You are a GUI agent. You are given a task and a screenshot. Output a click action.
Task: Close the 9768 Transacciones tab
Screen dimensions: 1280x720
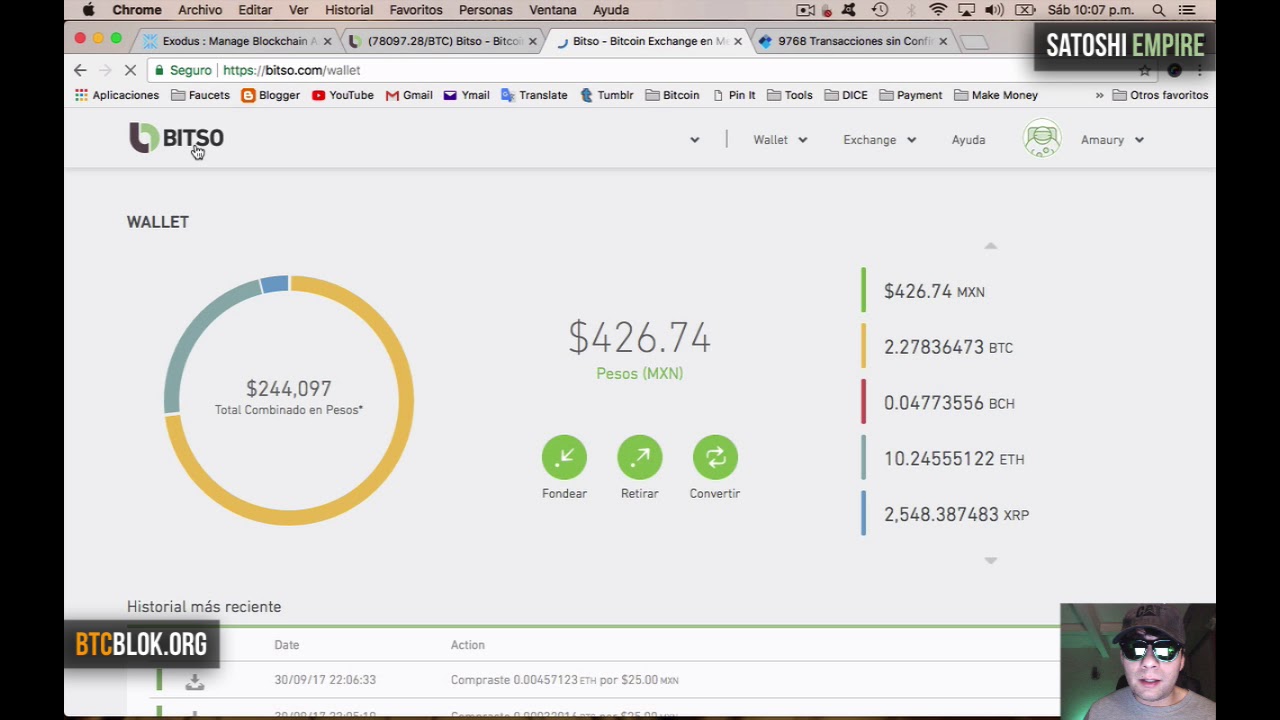pos(943,41)
